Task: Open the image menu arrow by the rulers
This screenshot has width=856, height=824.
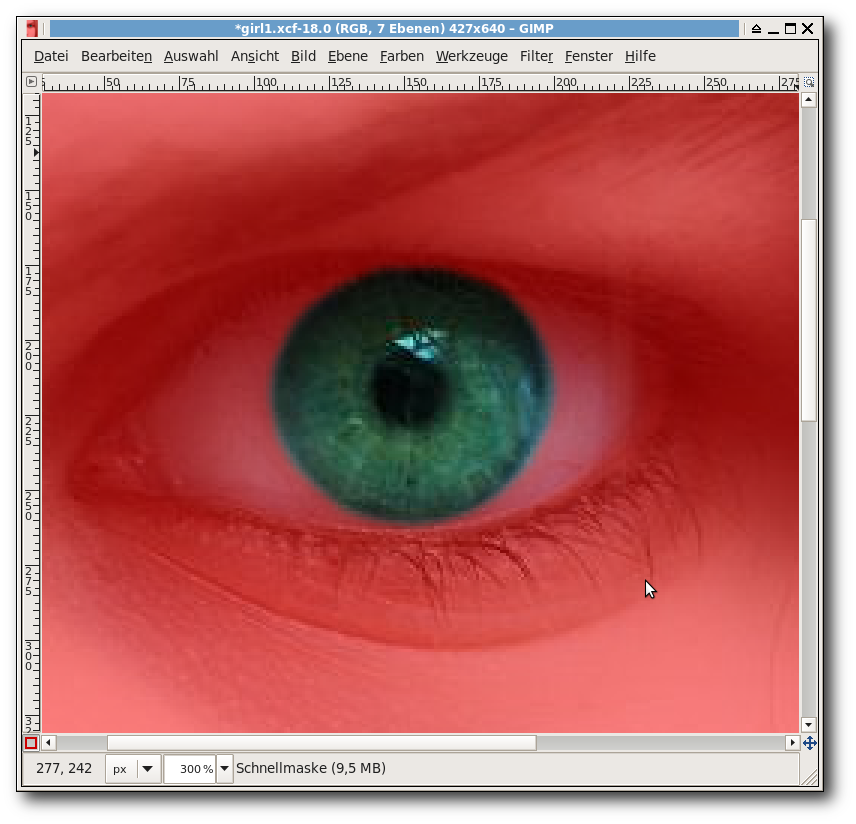Action: coord(31,82)
